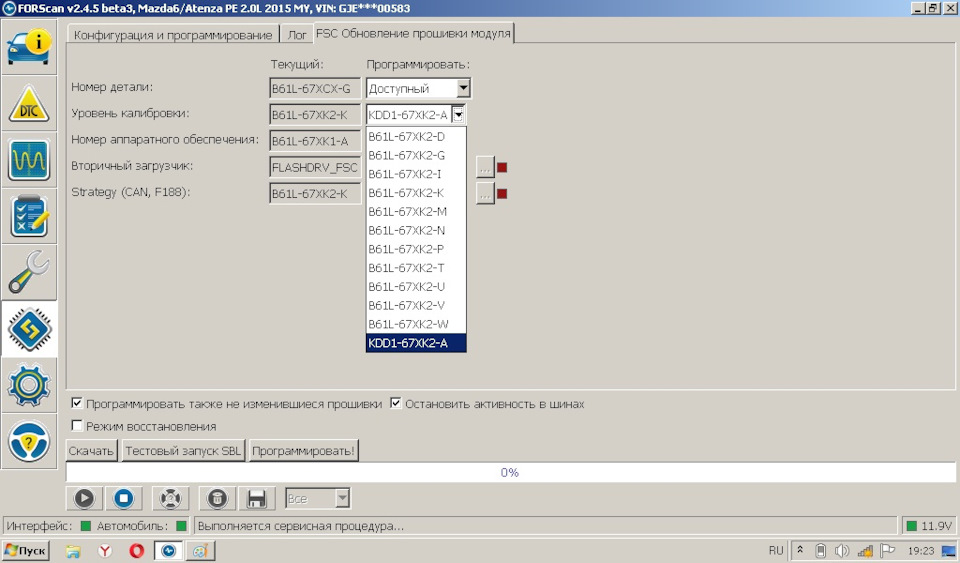This screenshot has width=960, height=563.
Task: Open the DTC trouble codes section
Action: [x=29, y=103]
